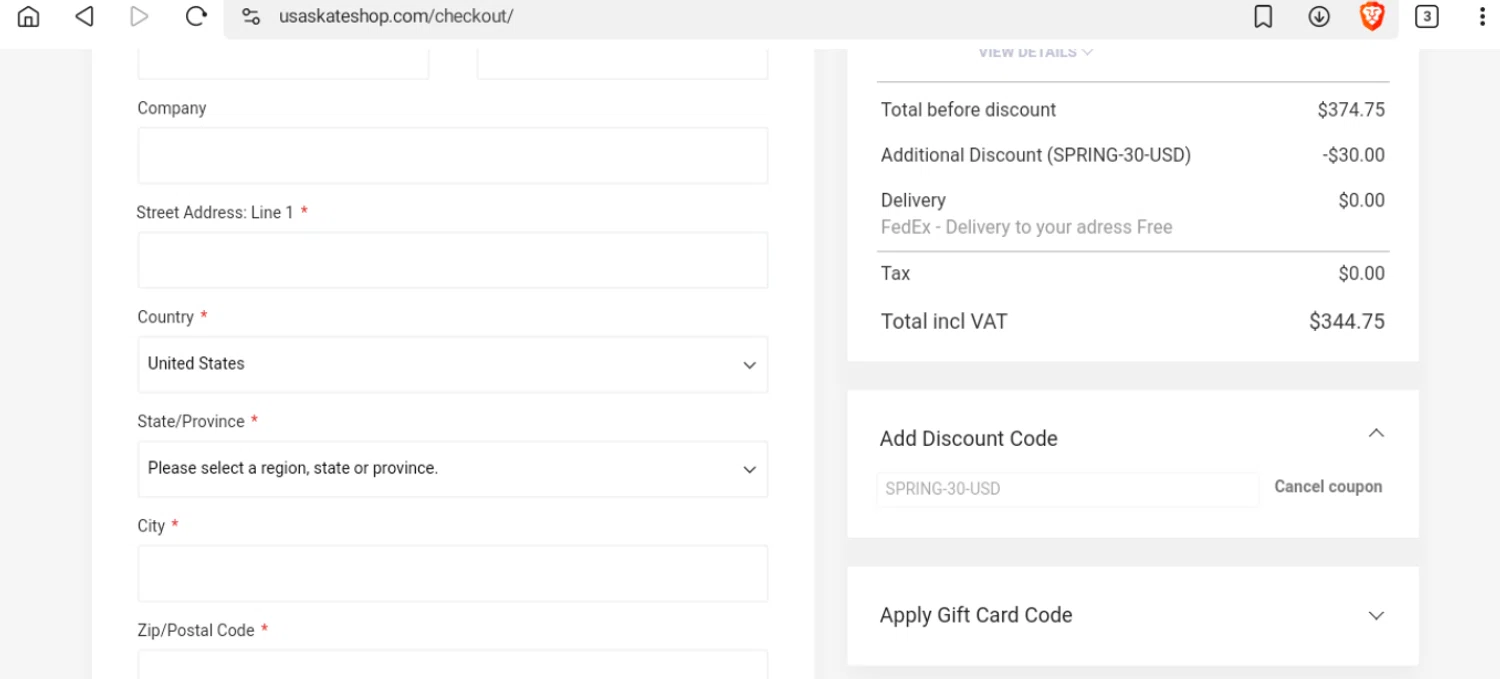Click the Company field label

(x=172, y=108)
